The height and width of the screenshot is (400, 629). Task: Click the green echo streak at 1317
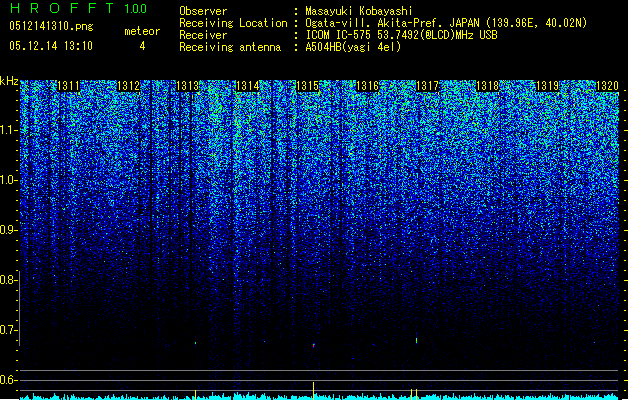pos(416,340)
